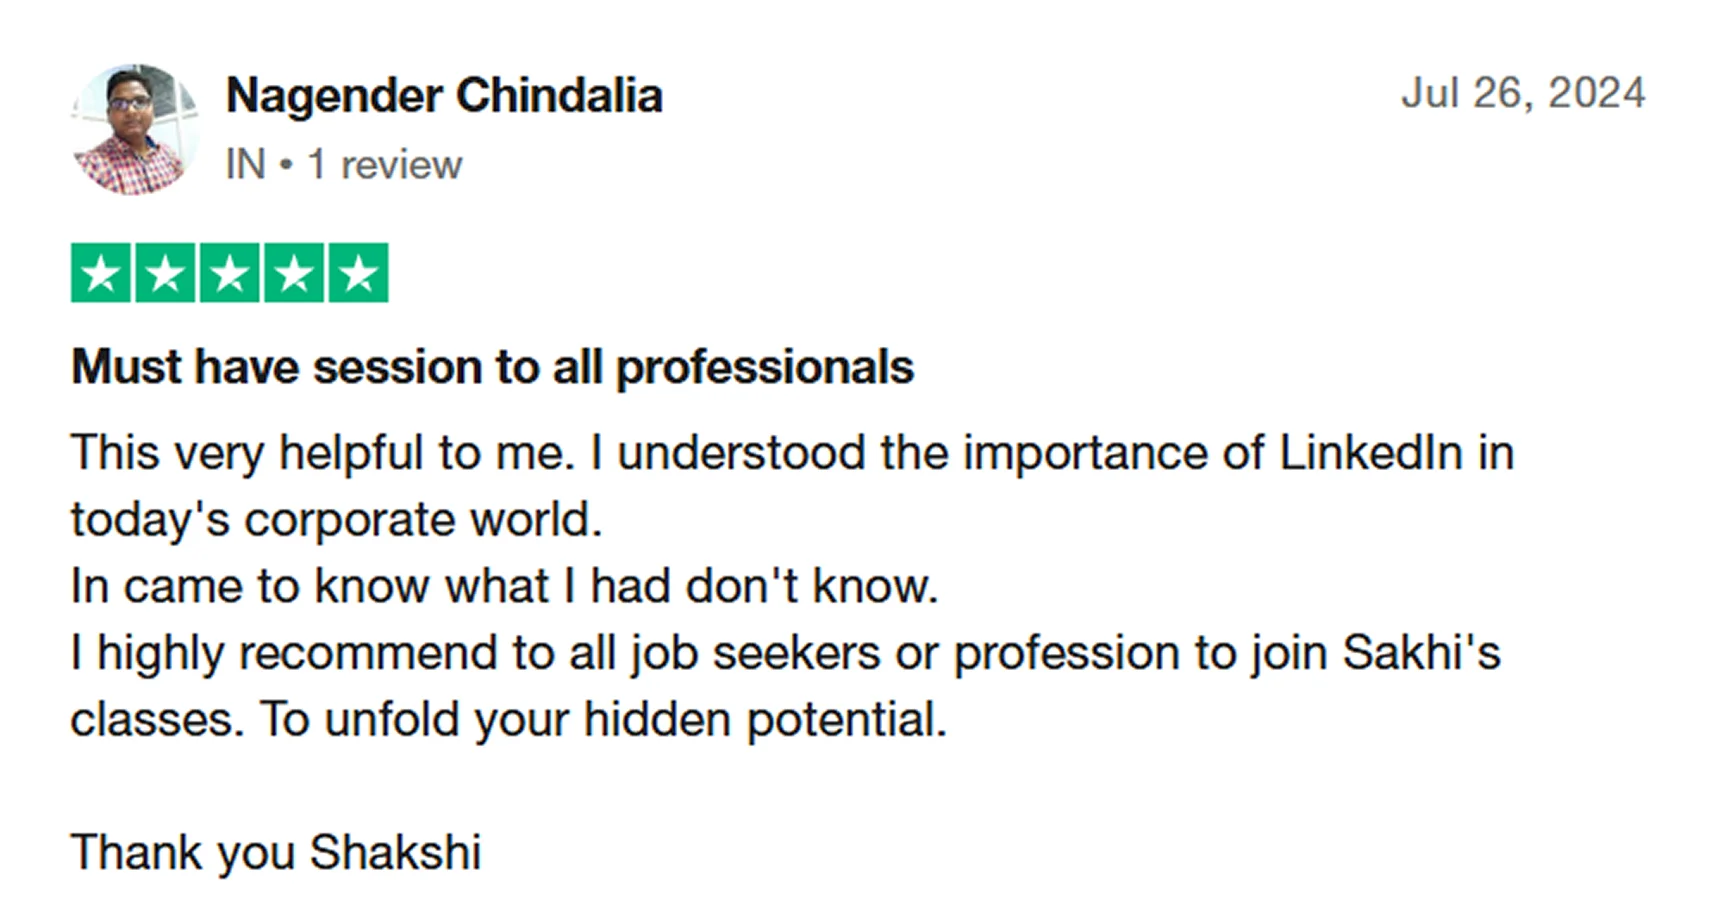
Task: Open the "Must have session to all professionals" title
Action: (x=492, y=367)
